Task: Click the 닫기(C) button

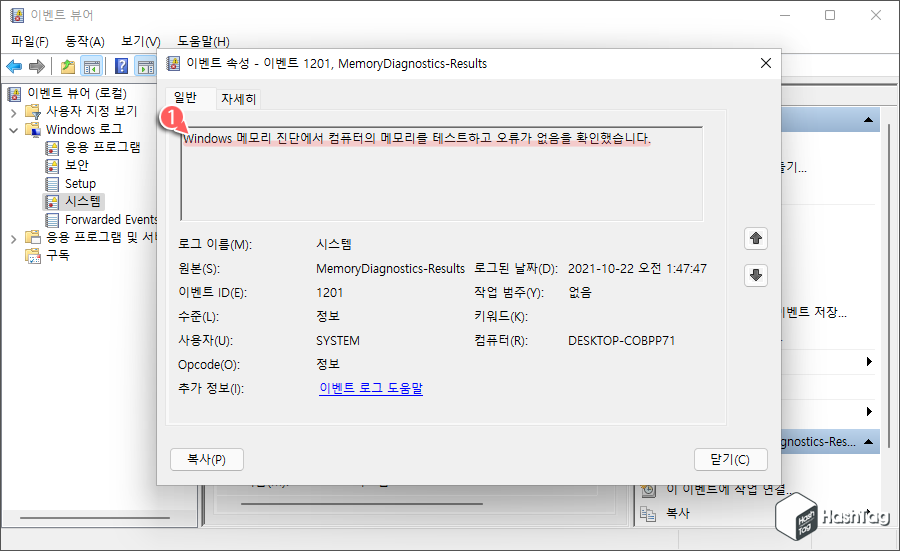Action: tap(730, 459)
